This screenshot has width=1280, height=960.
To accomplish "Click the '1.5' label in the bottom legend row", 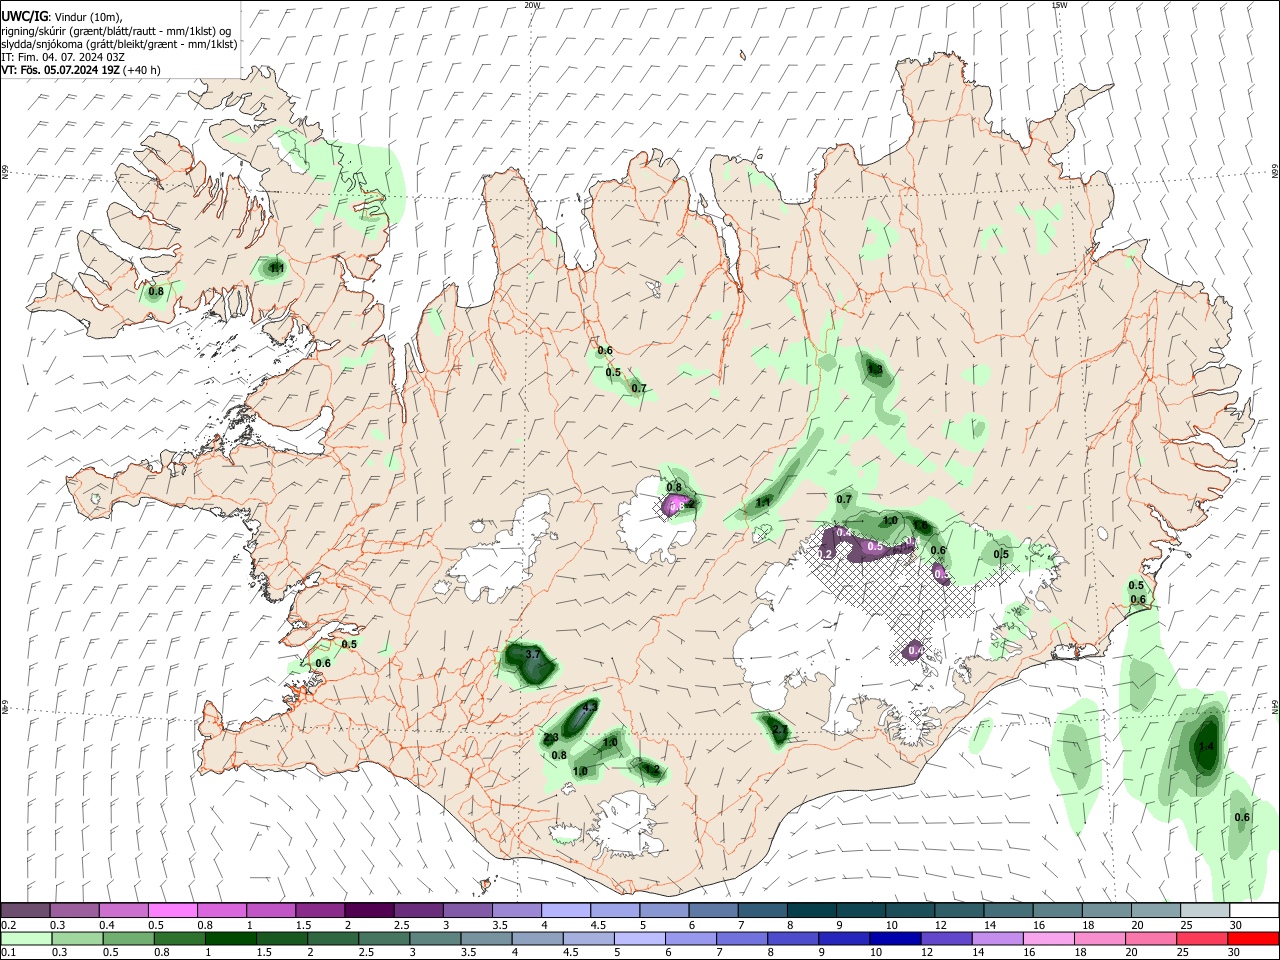I will tap(263, 952).
